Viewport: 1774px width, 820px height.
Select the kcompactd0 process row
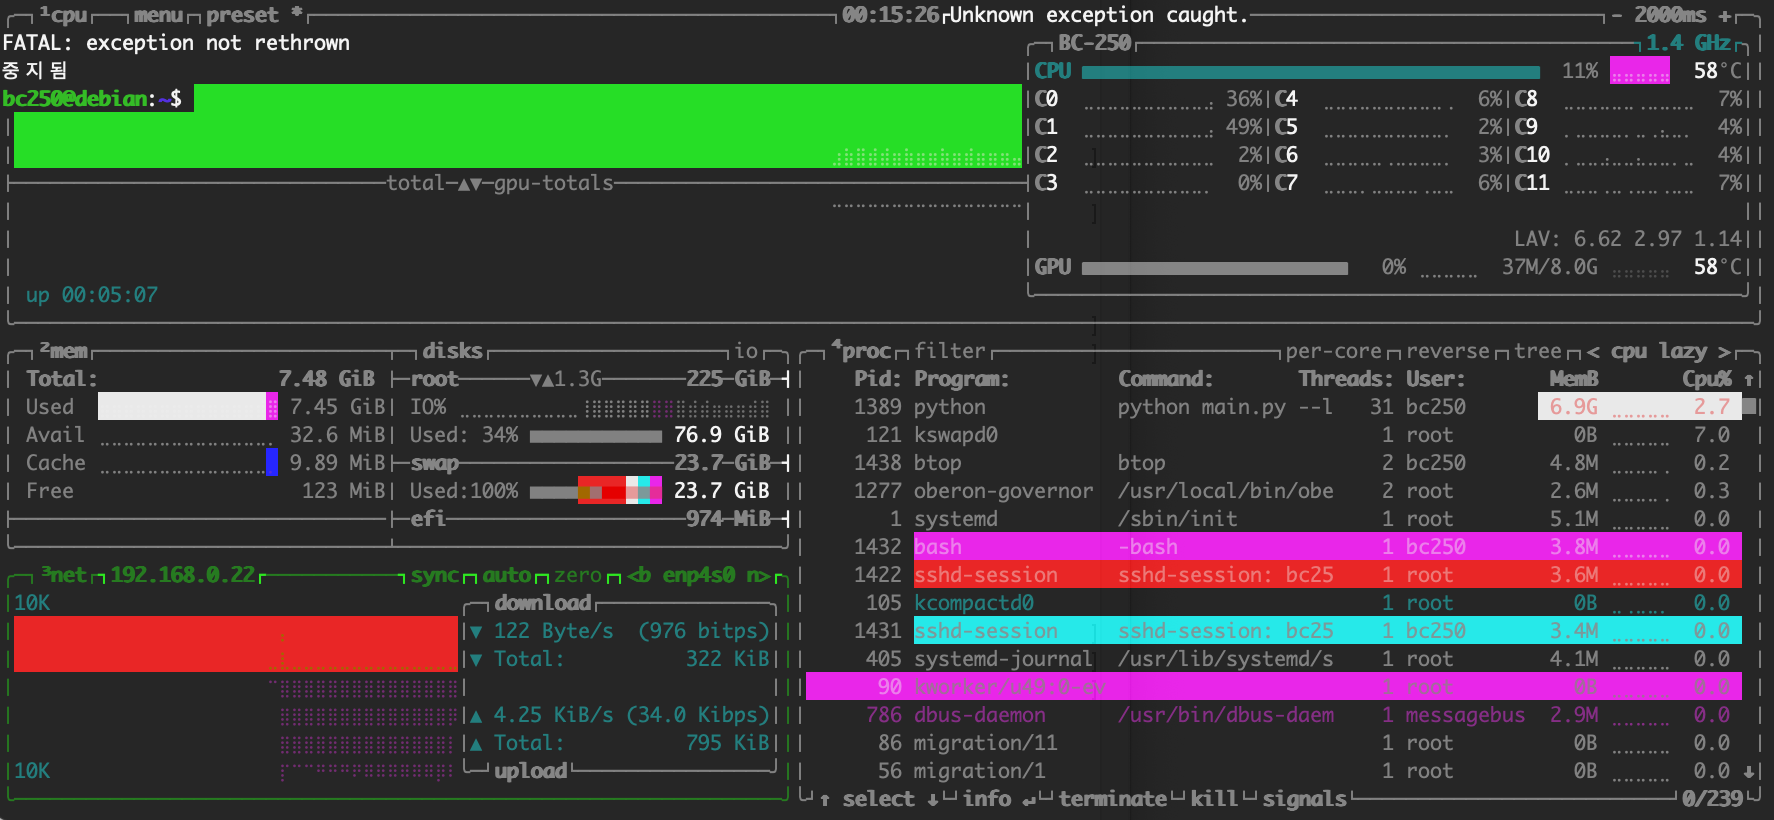click(1274, 603)
